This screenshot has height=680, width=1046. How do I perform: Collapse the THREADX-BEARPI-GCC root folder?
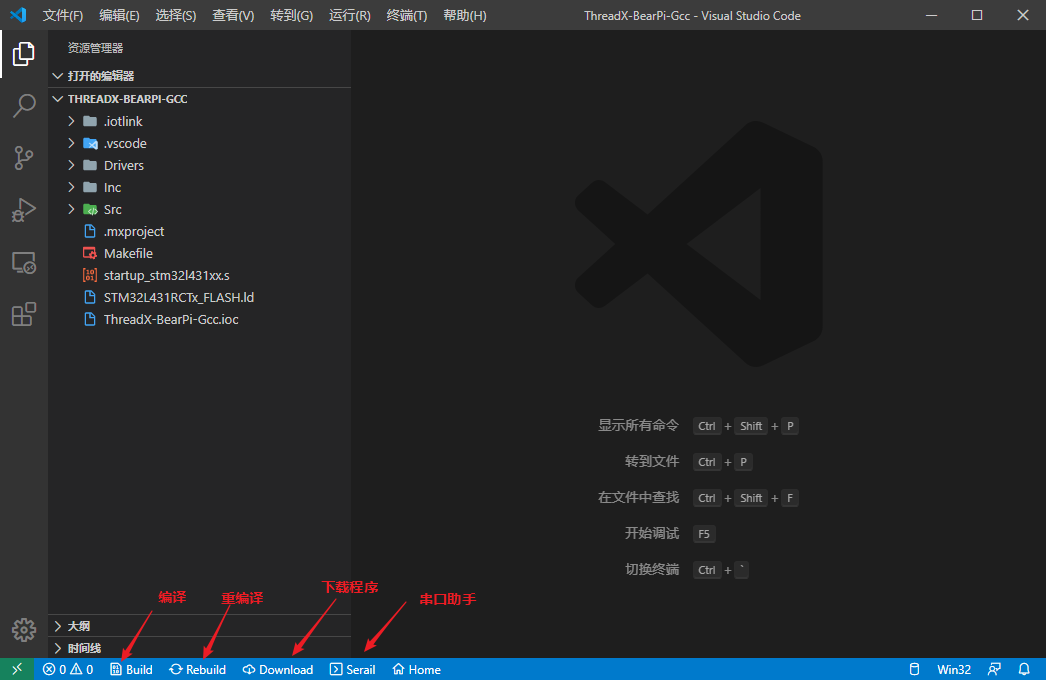199,99
